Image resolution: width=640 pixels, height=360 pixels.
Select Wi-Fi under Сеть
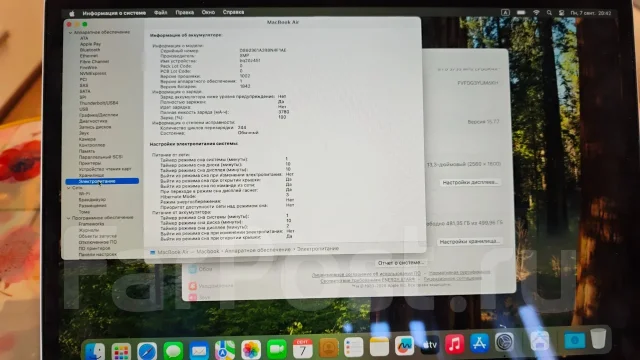pyautogui.click(x=84, y=194)
